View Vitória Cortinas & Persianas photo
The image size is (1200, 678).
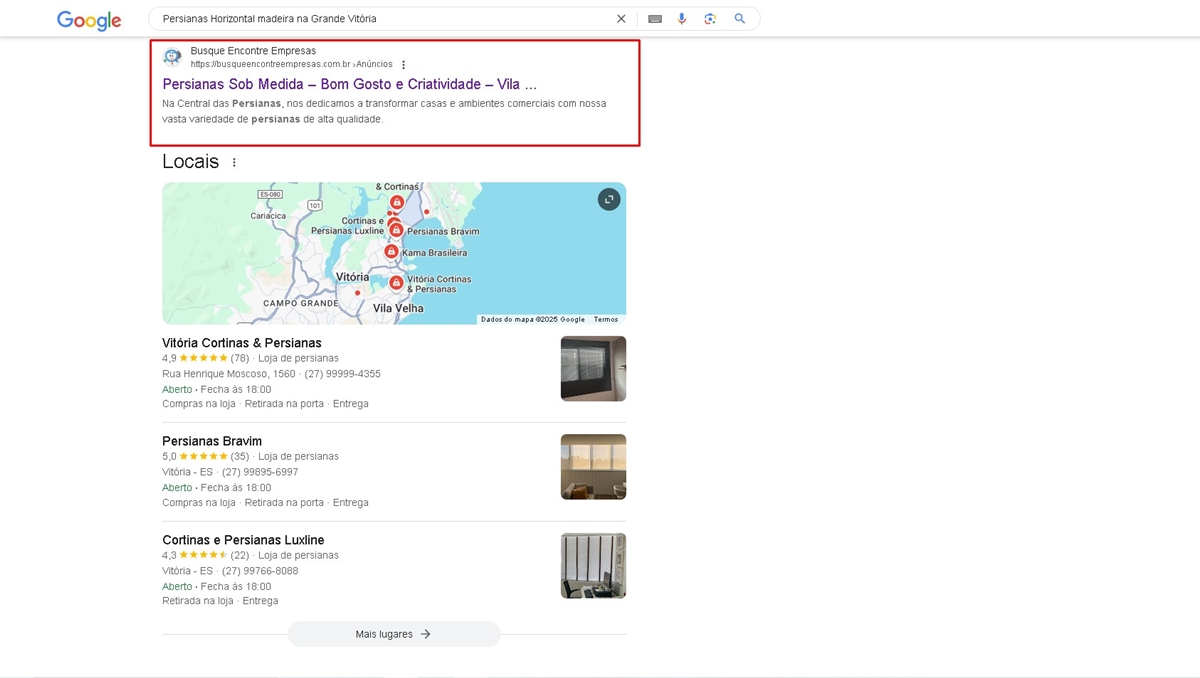pos(593,369)
